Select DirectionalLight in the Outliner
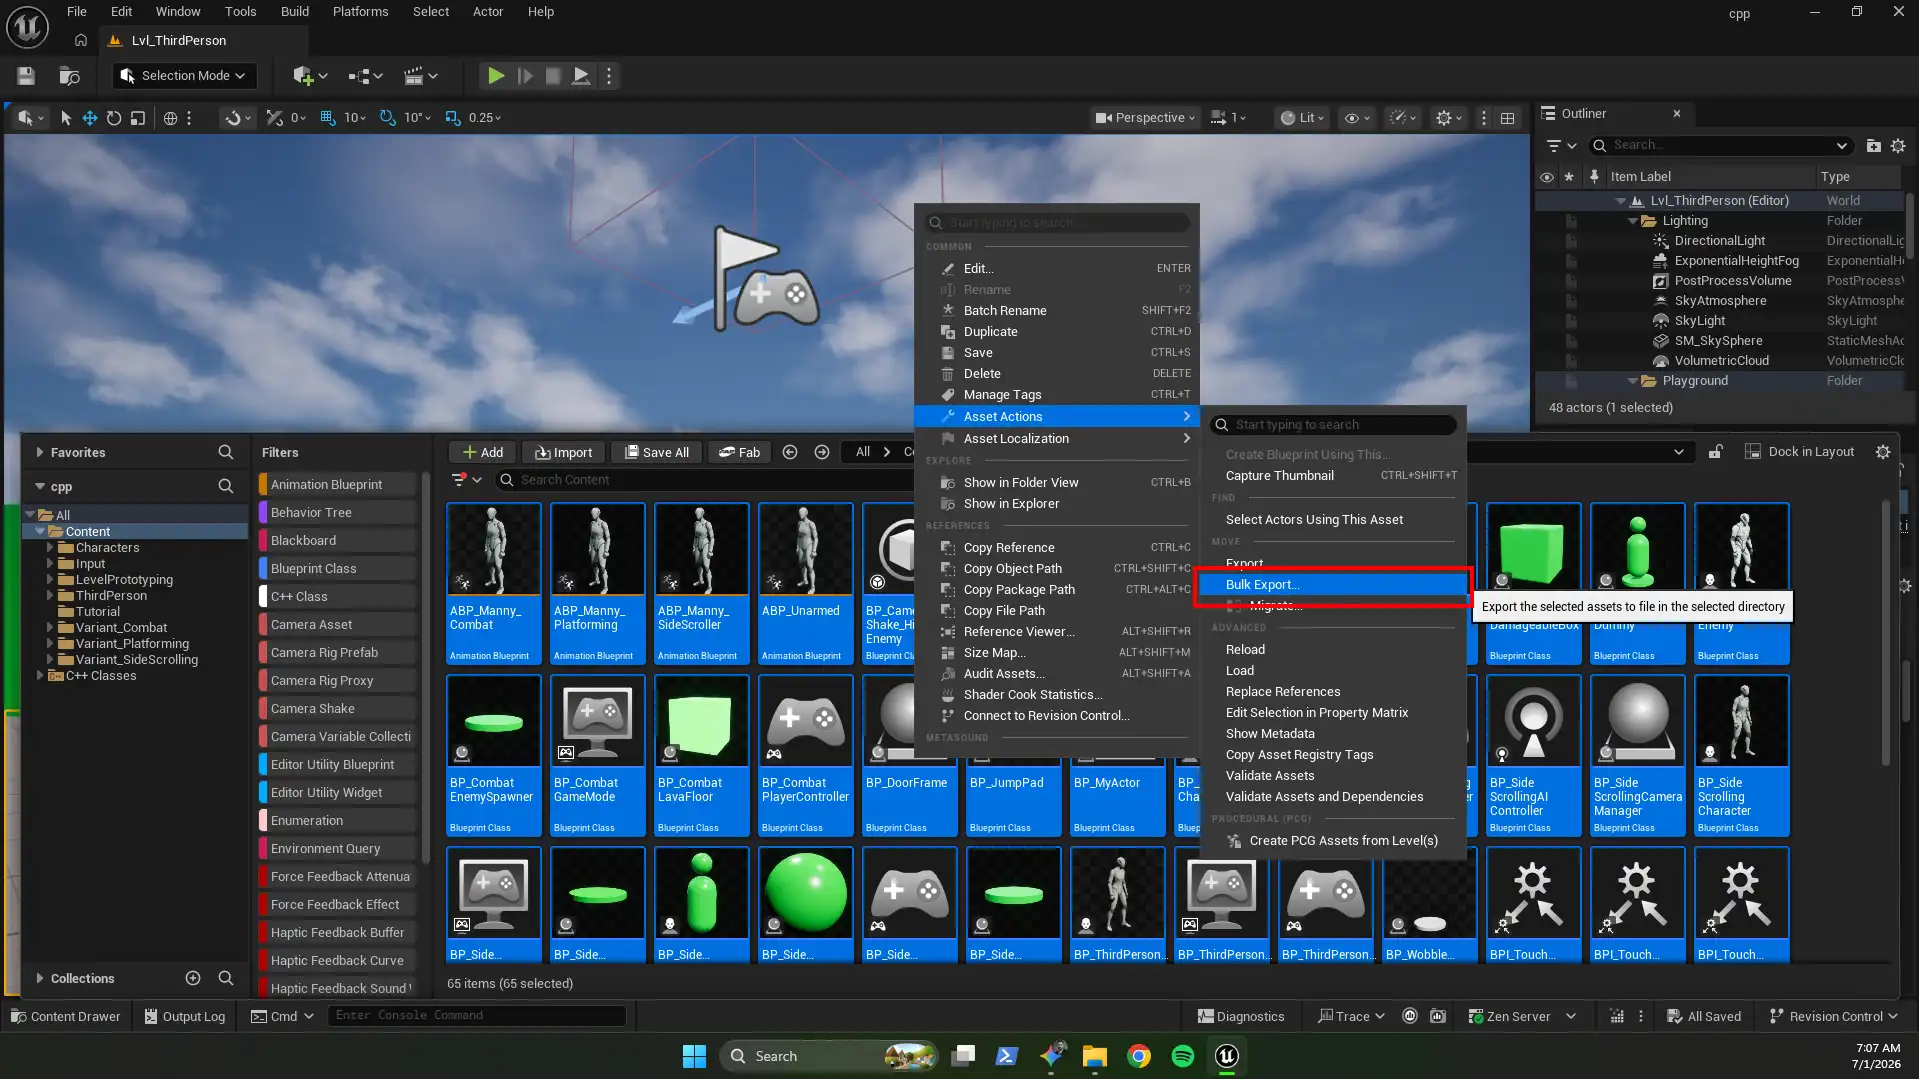The height and width of the screenshot is (1079, 1919). 1720,241
